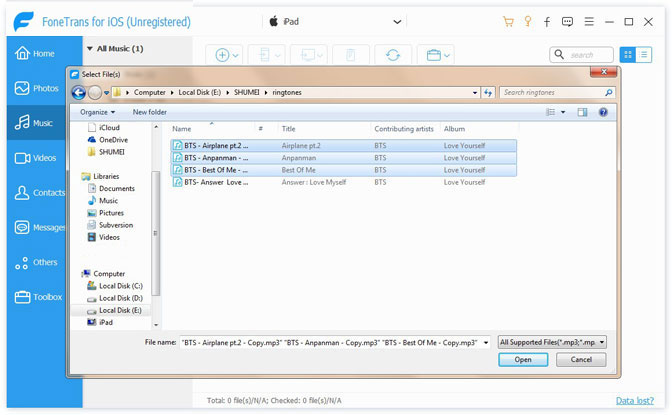Select the Music library in navigation pane
The height and width of the screenshot is (415, 672).
(x=102, y=200)
